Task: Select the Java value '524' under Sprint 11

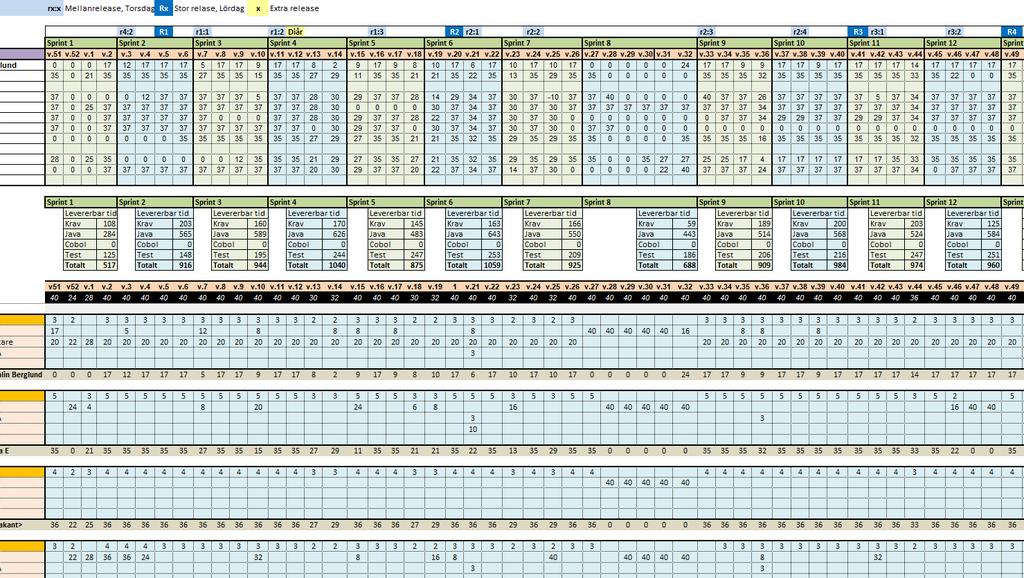Action: (x=915, y=234)
